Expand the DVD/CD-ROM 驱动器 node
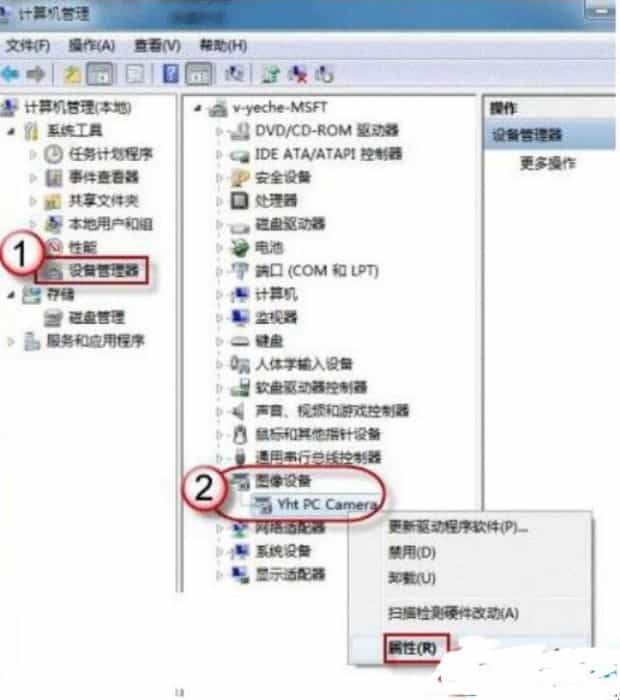 (x=219, y=131)
